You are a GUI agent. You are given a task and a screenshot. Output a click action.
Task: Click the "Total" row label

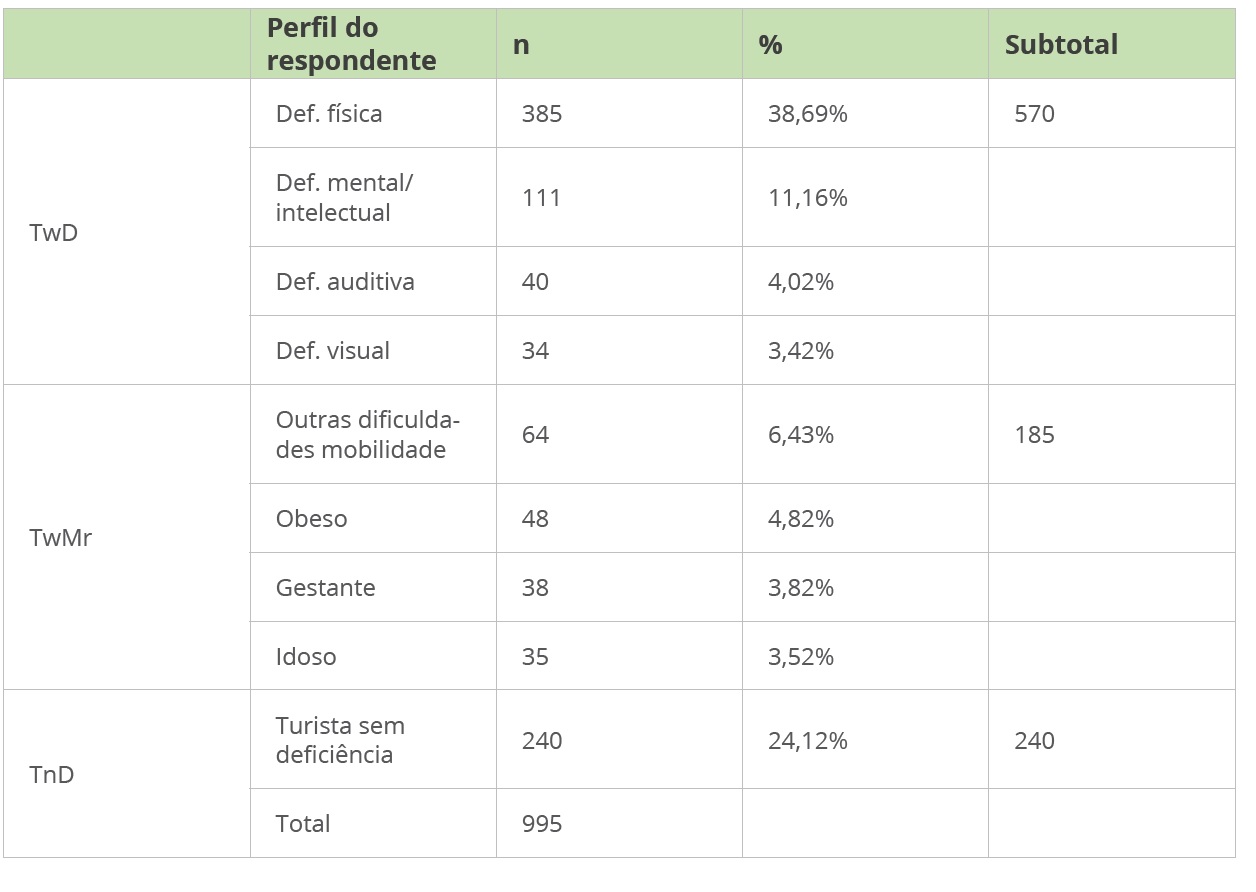point(303,824)
